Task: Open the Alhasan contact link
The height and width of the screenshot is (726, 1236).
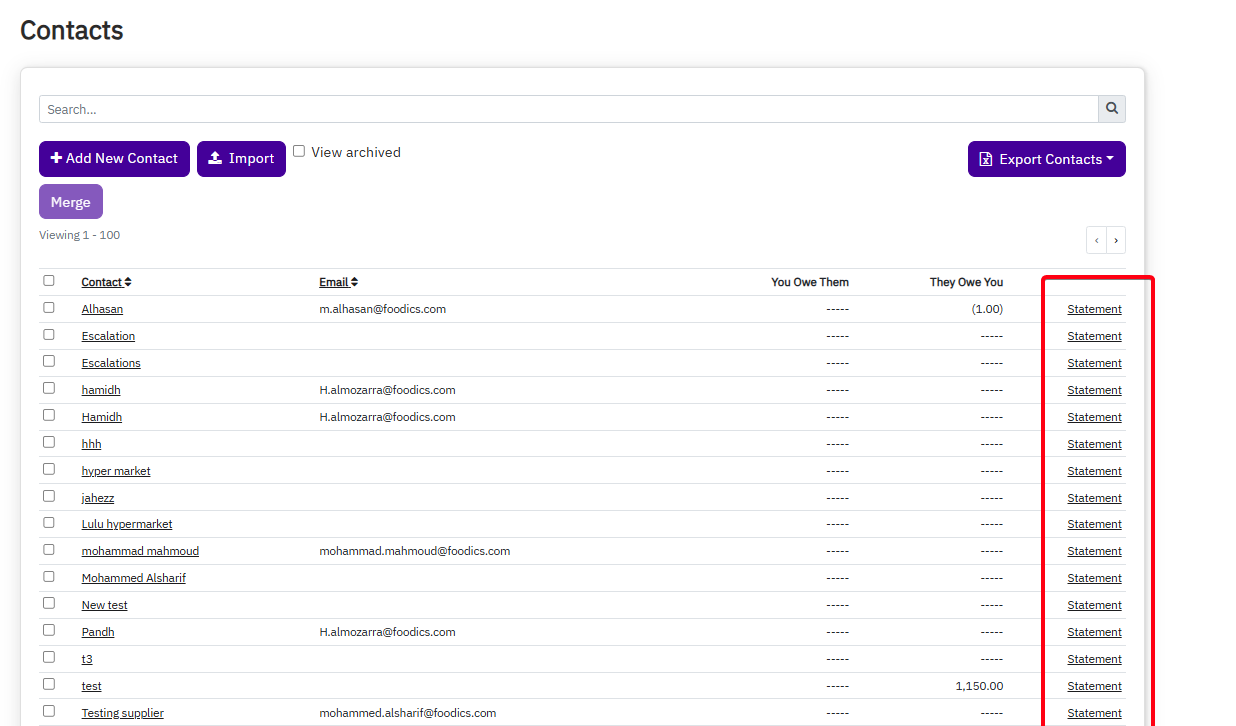Action: point(102,309)
